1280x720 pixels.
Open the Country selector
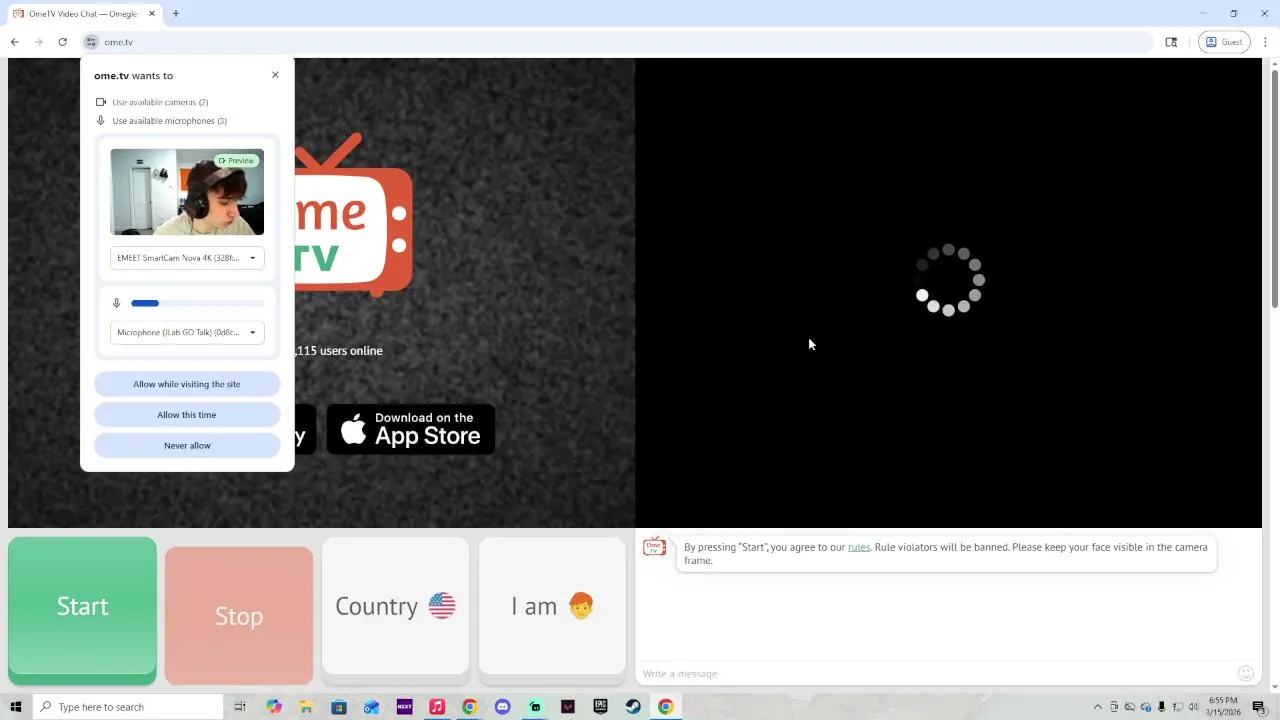click(x=395, y=606)
